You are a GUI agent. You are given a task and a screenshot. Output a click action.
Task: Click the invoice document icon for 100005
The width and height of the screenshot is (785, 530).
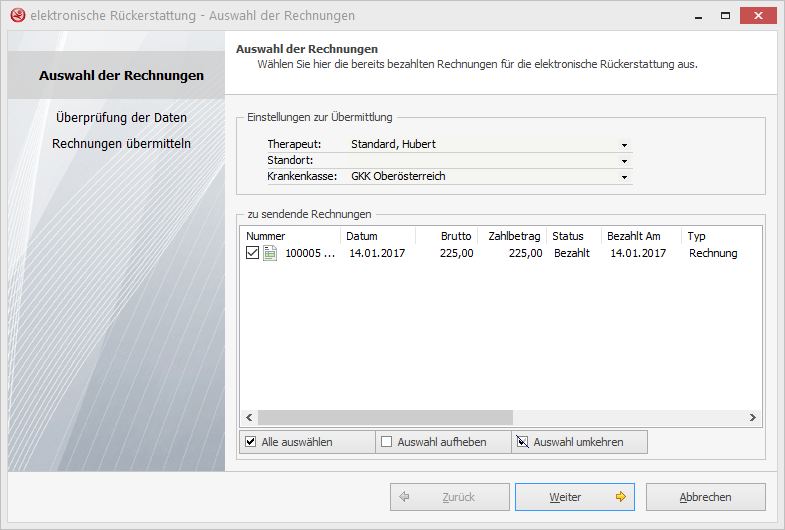click(x=270, y=254)
